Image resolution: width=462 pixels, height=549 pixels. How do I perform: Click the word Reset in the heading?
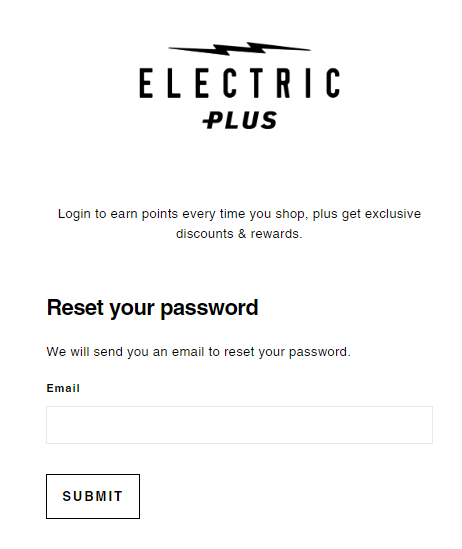tap(75, 307)
